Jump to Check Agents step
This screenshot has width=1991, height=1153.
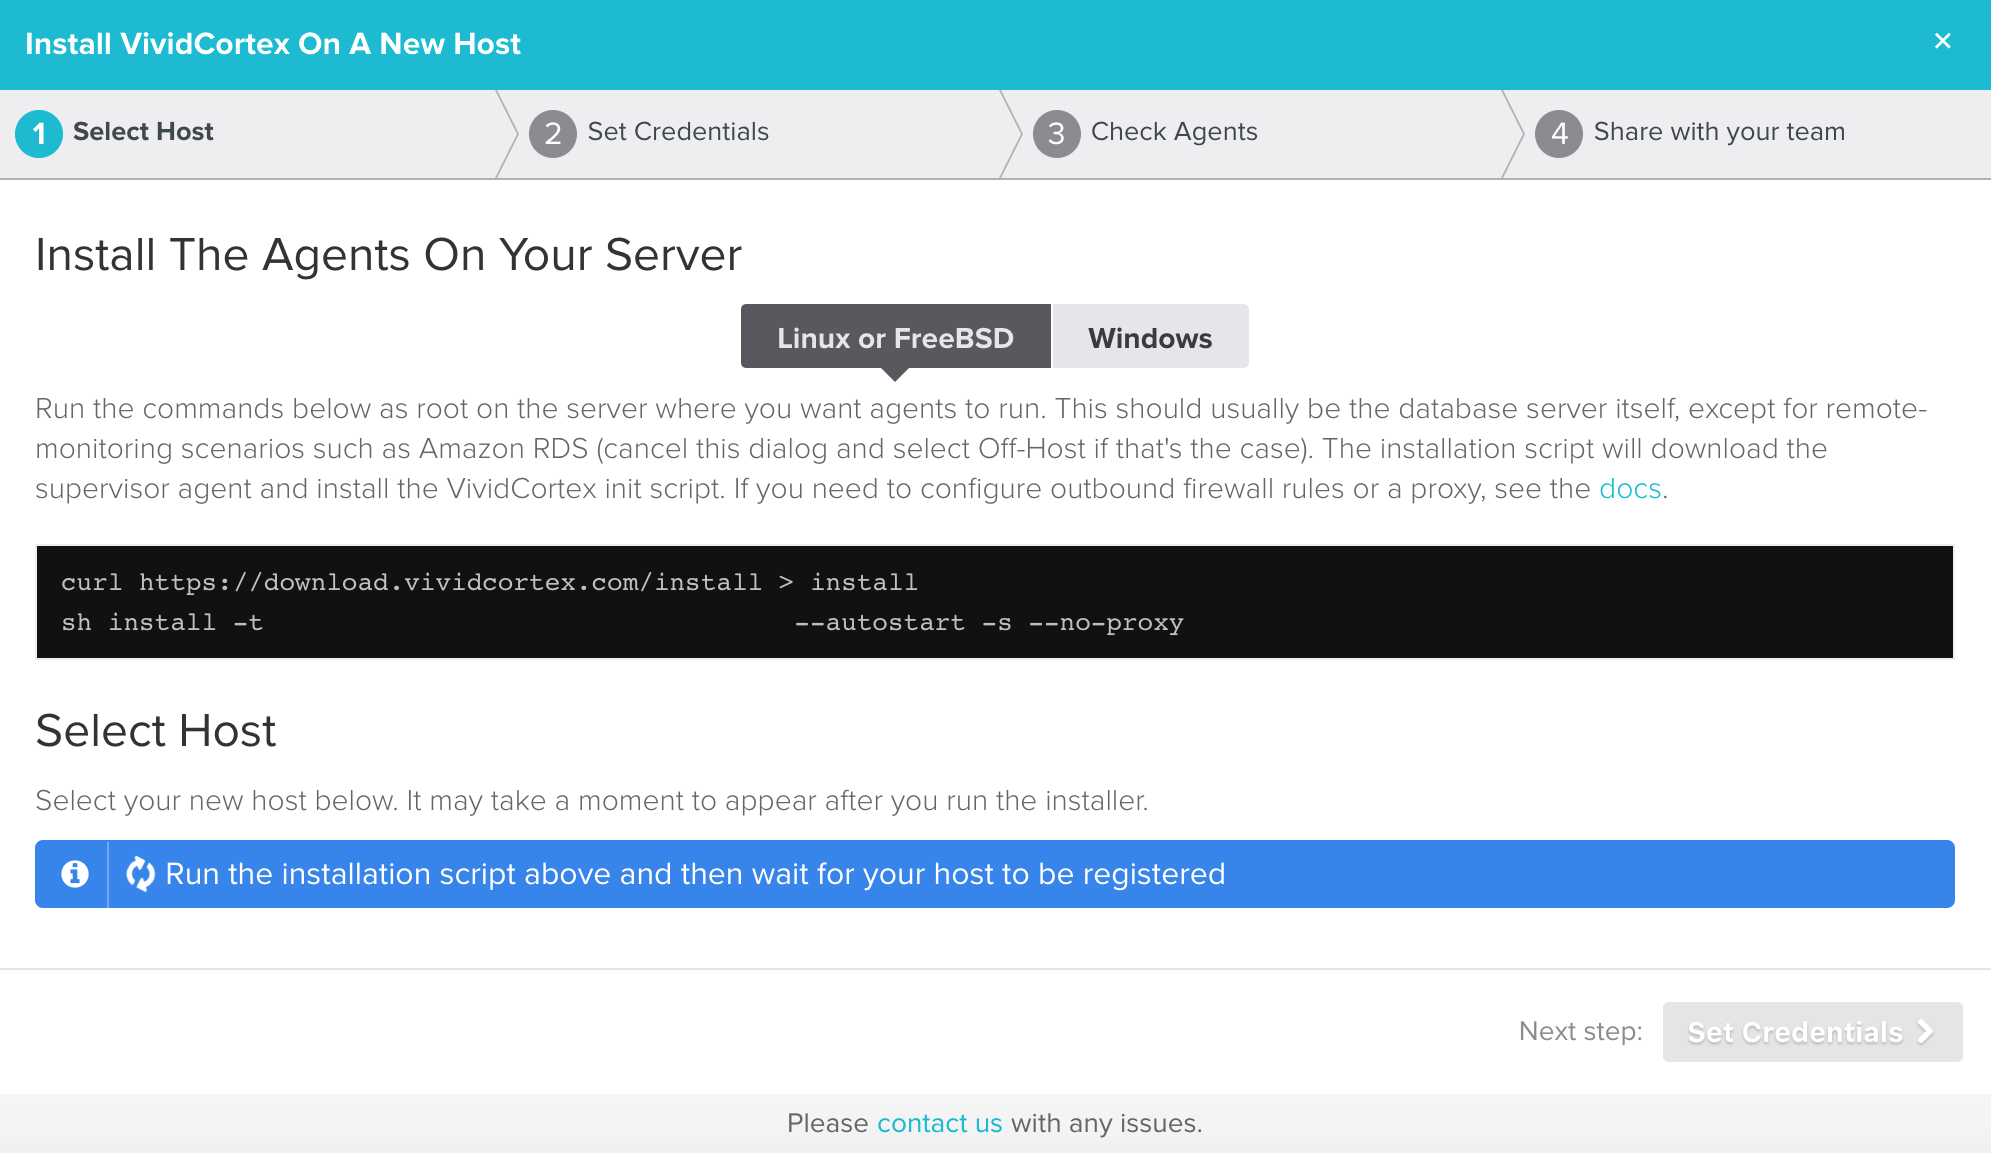tap(1174, 132)
